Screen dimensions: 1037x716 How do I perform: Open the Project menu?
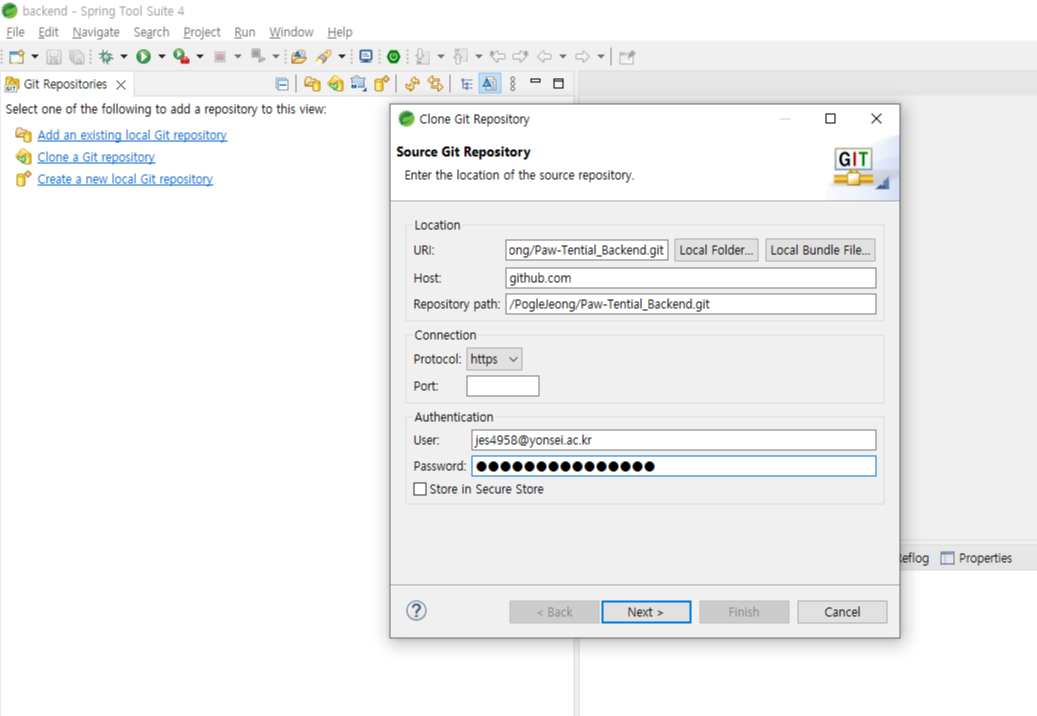202,32
